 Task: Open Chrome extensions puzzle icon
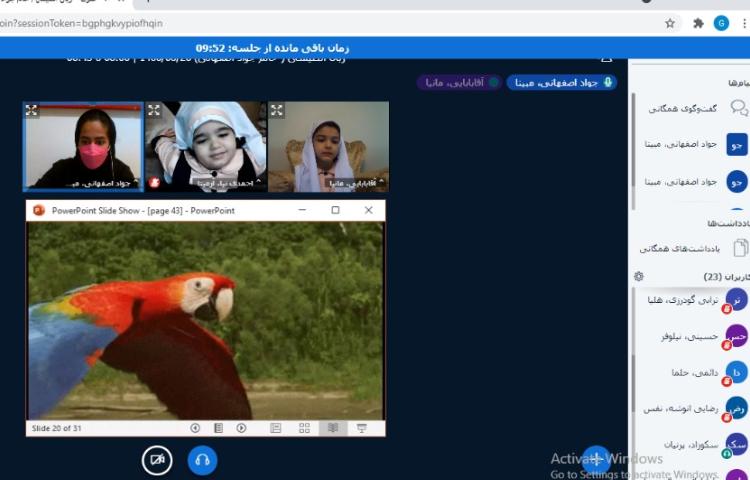point(698,23)
